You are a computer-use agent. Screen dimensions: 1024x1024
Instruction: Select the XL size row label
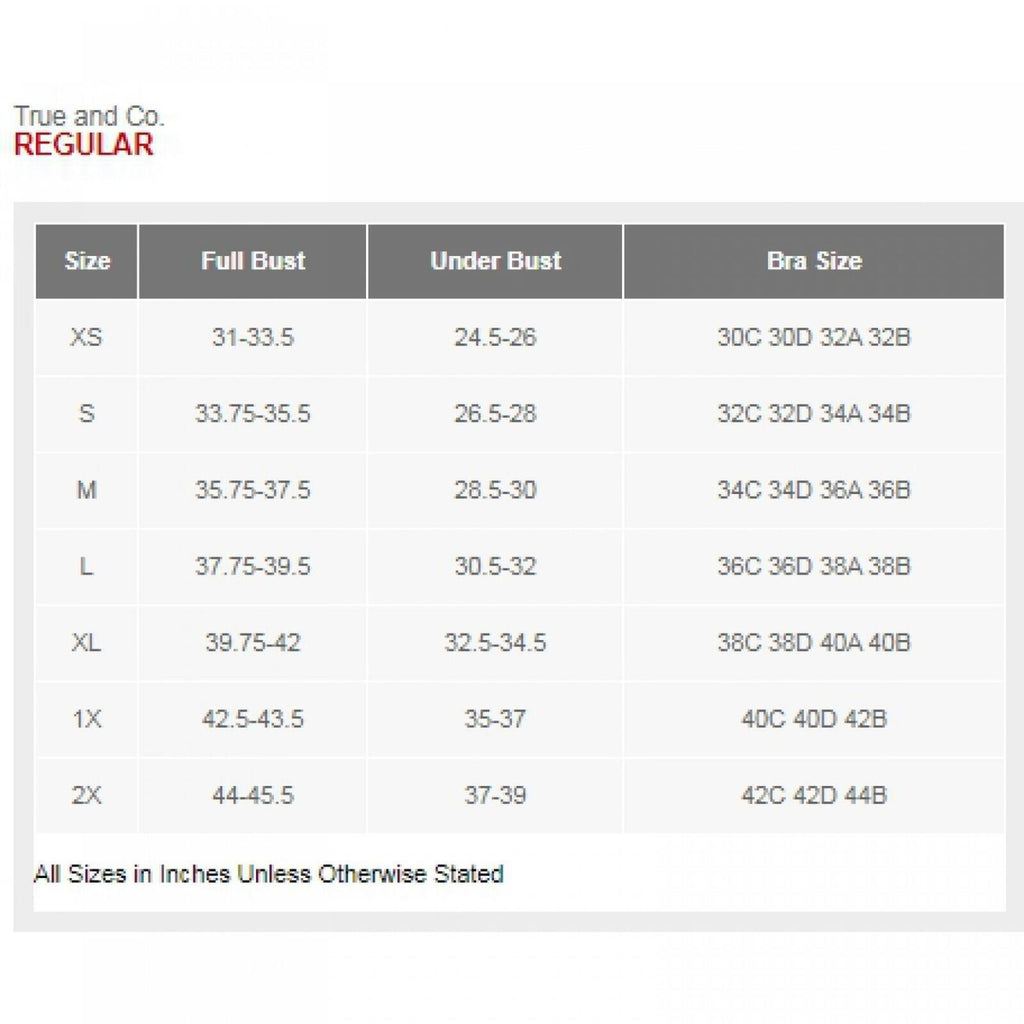[87, 642]
